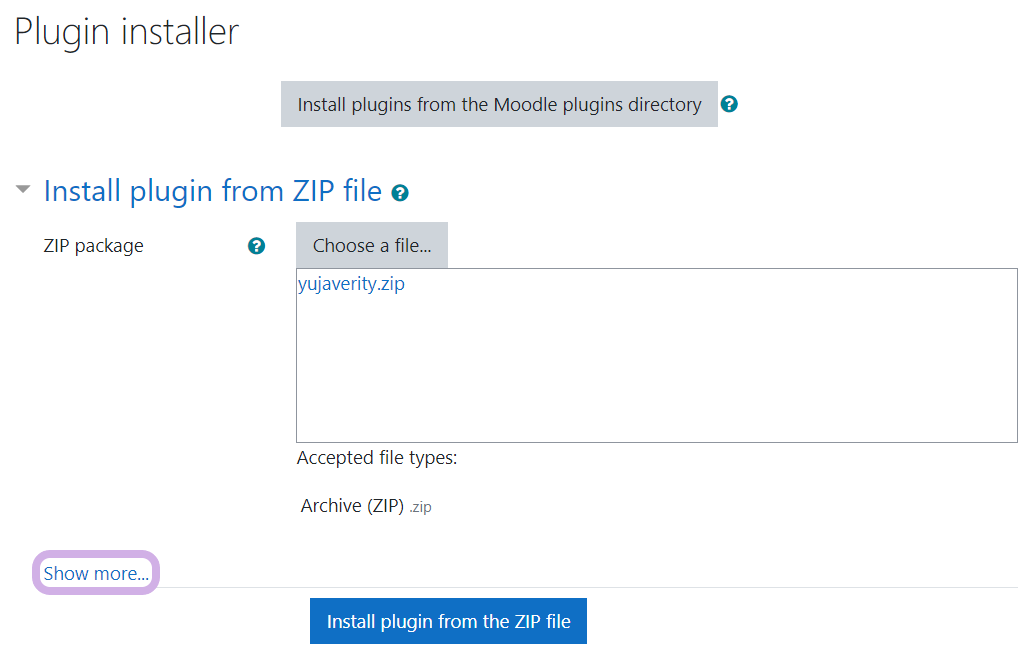Click the 'Archive (ZIP)' file type text
This screenshot has height=662, width=1030.
(x=352, y=506)
